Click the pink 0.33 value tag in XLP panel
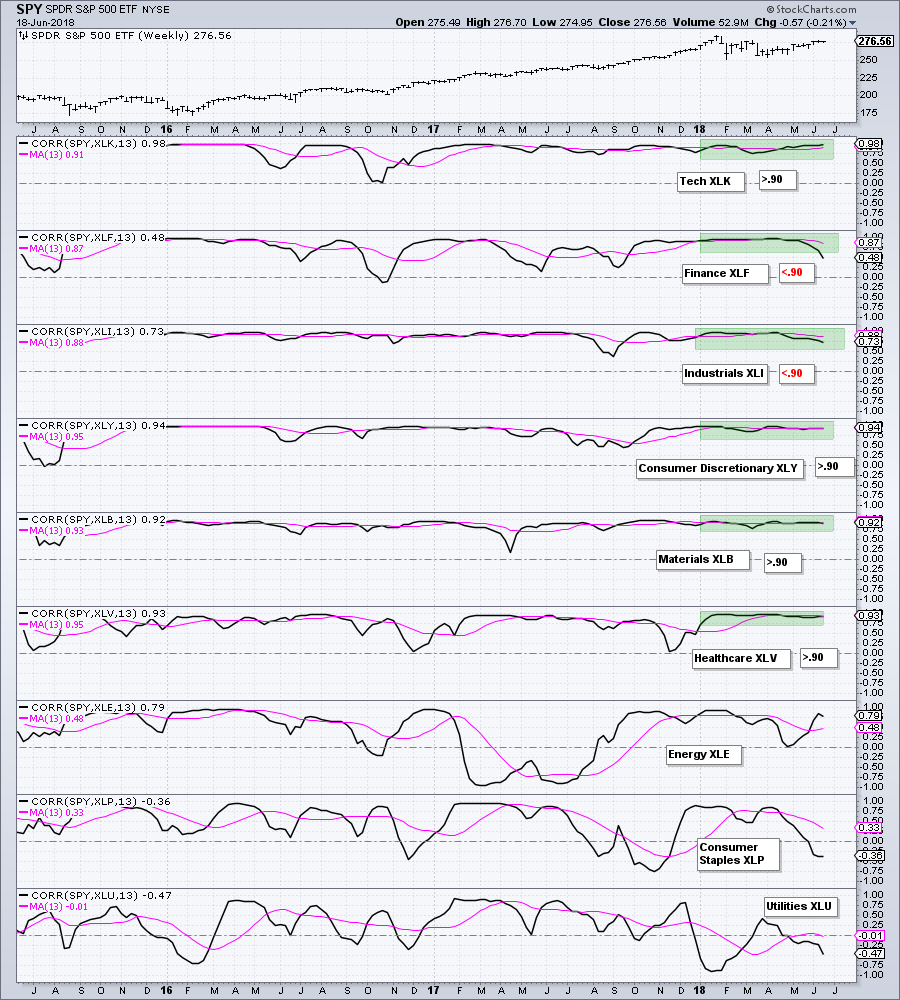The image size is (900, 1000). coord(869,828)
